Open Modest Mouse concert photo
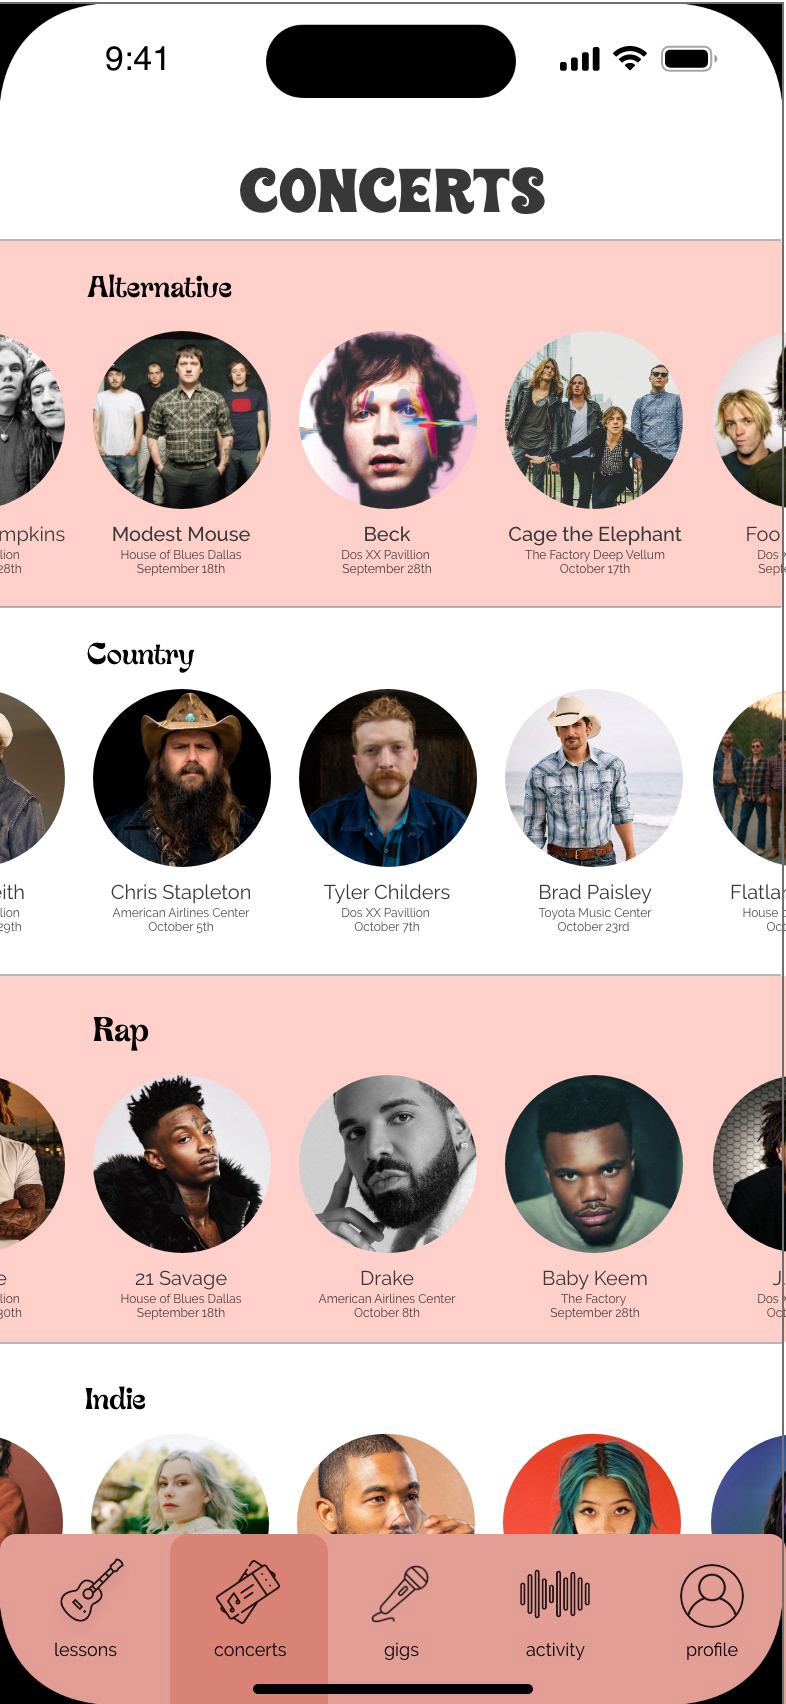The image size is (786, 1704). point(181,420)
